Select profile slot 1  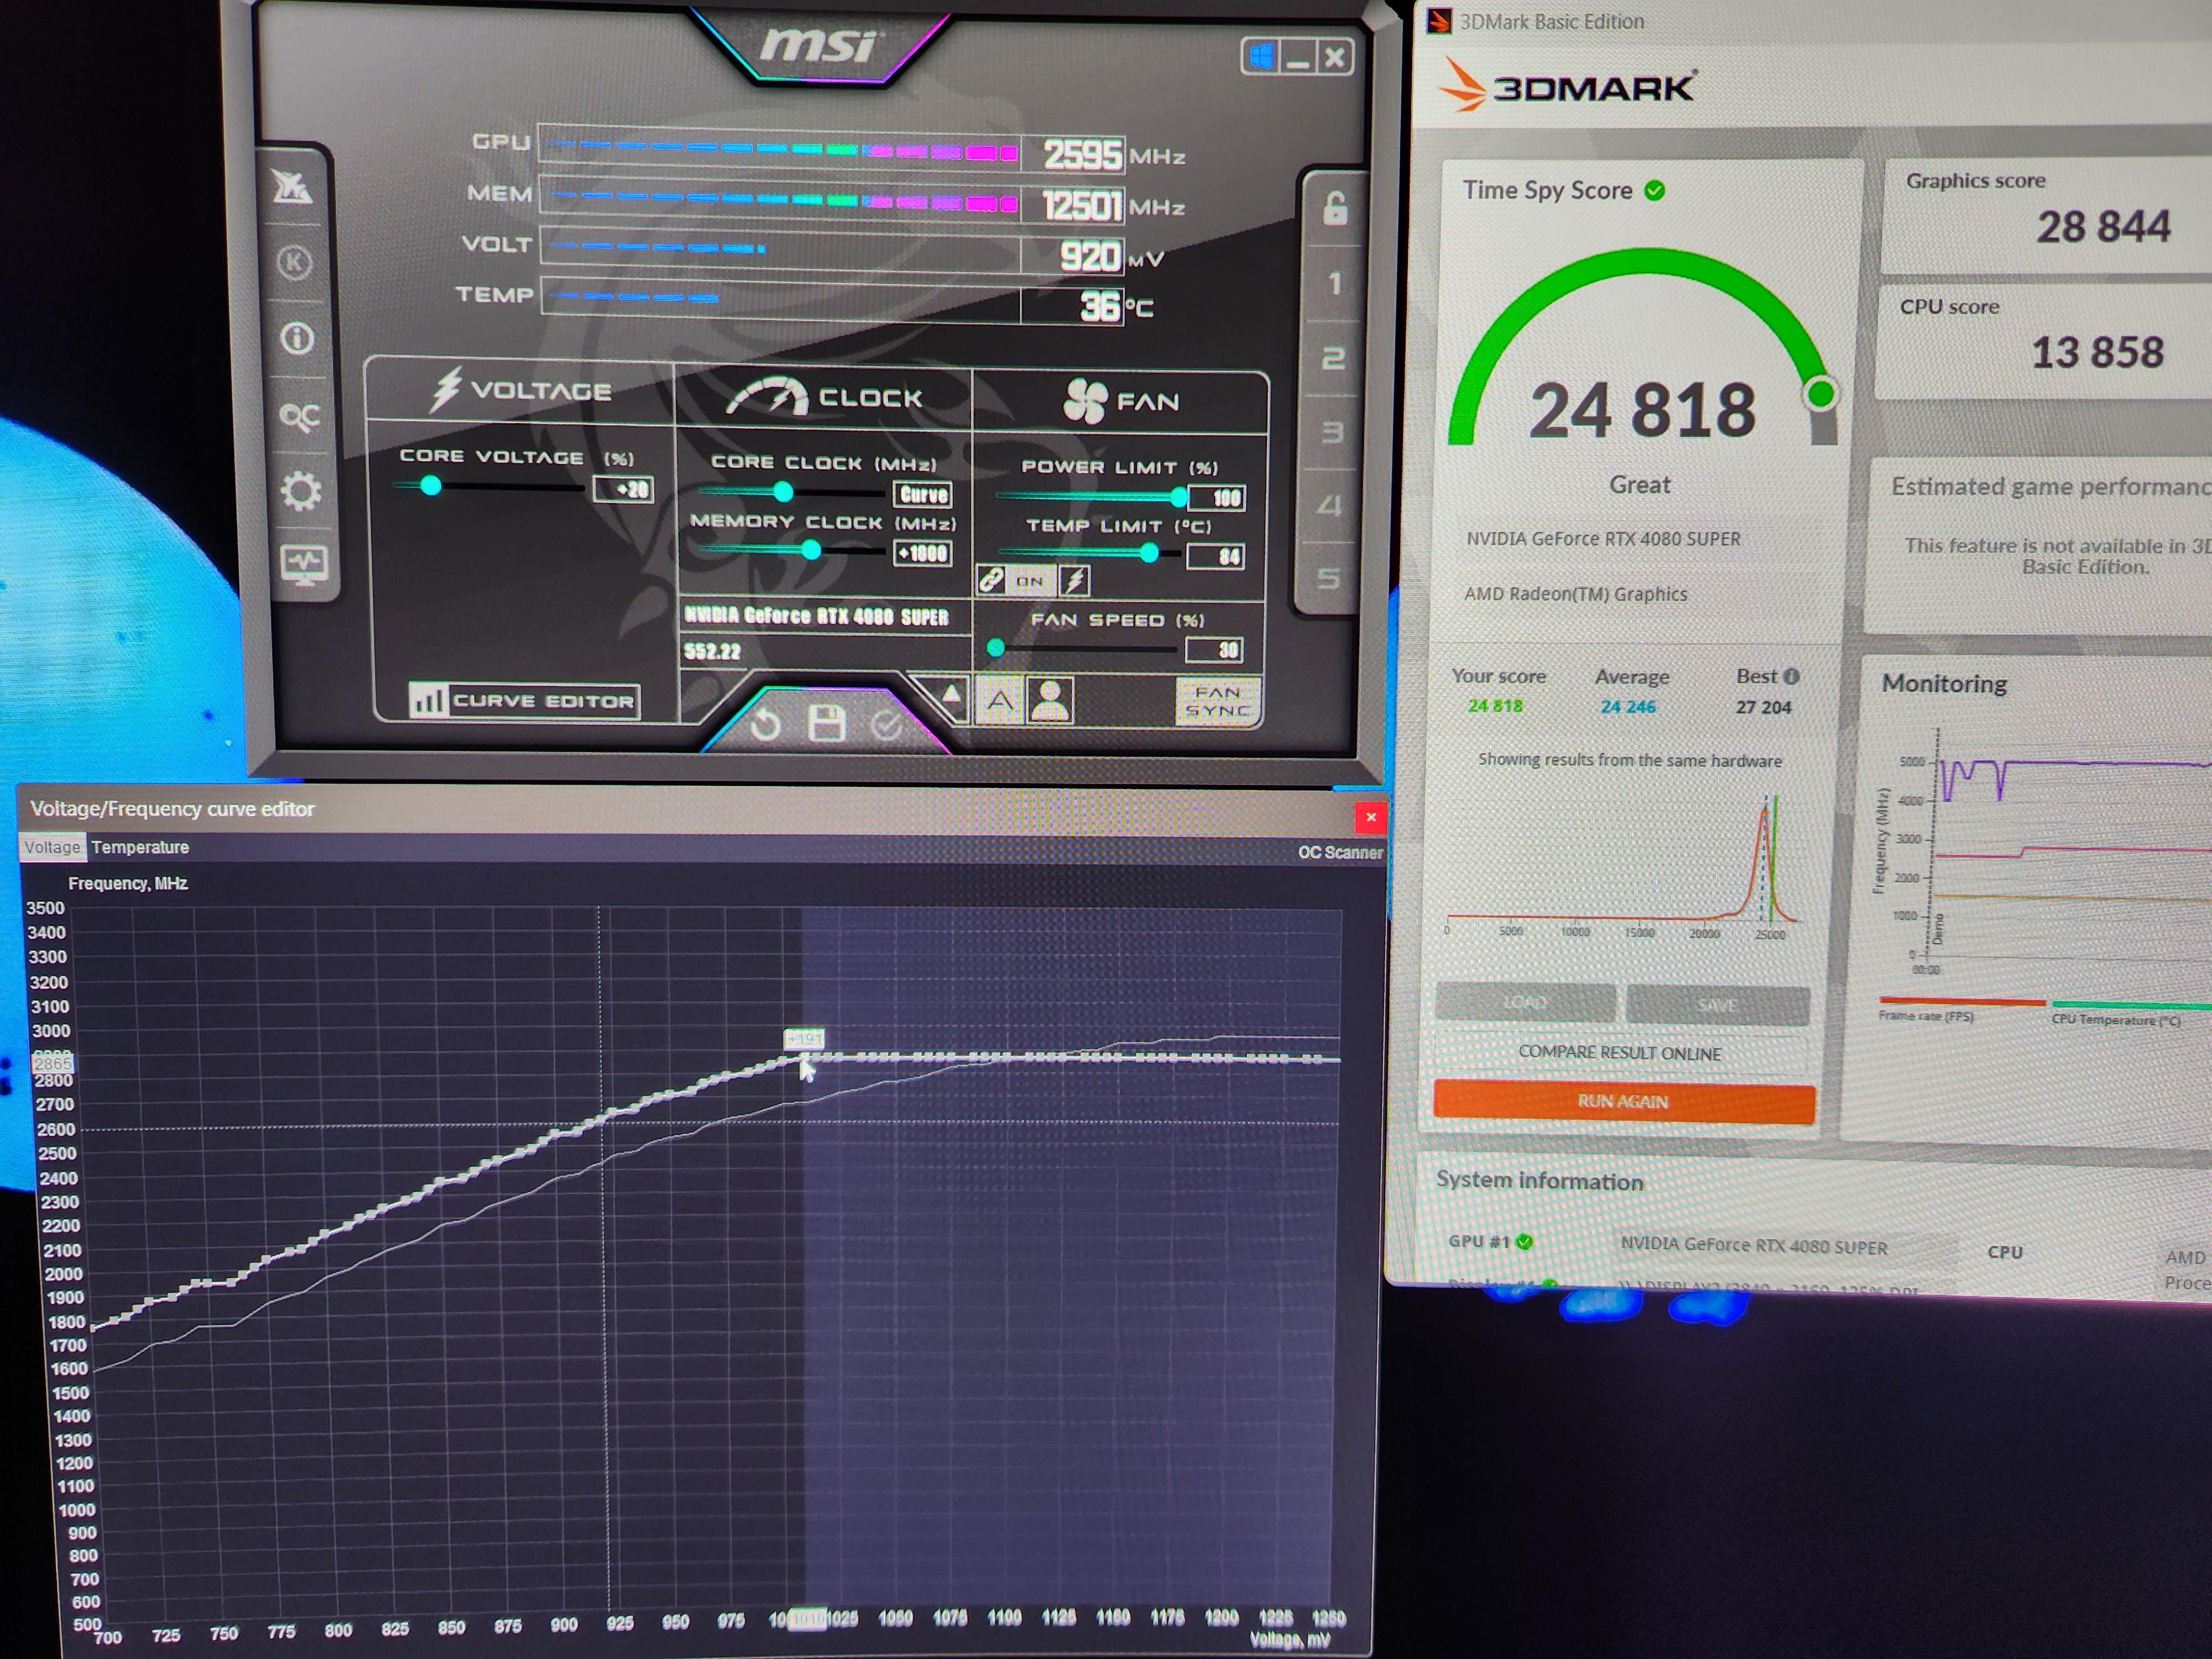1334,284
